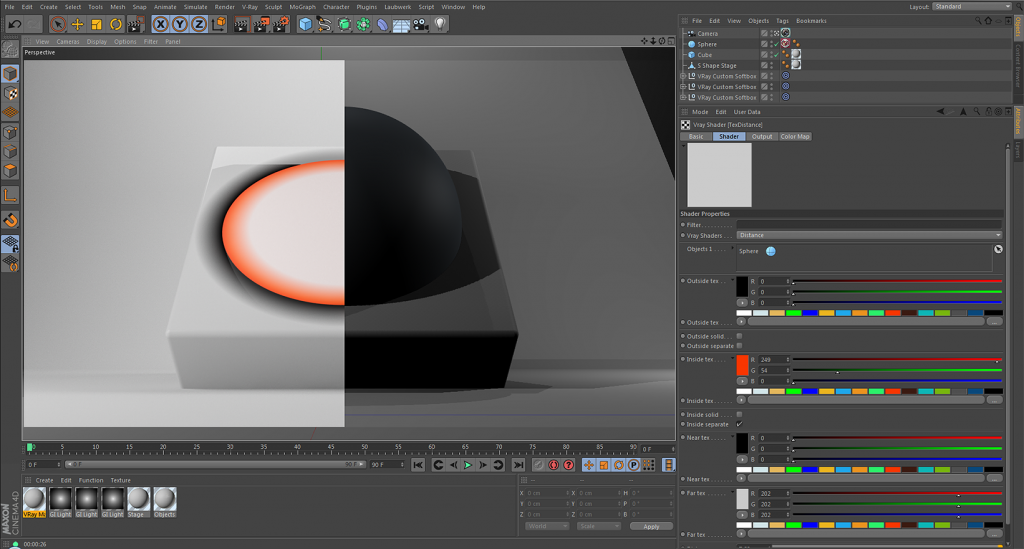
Task: Toggle the Z axis lock
Action: [x=199, y=25]
